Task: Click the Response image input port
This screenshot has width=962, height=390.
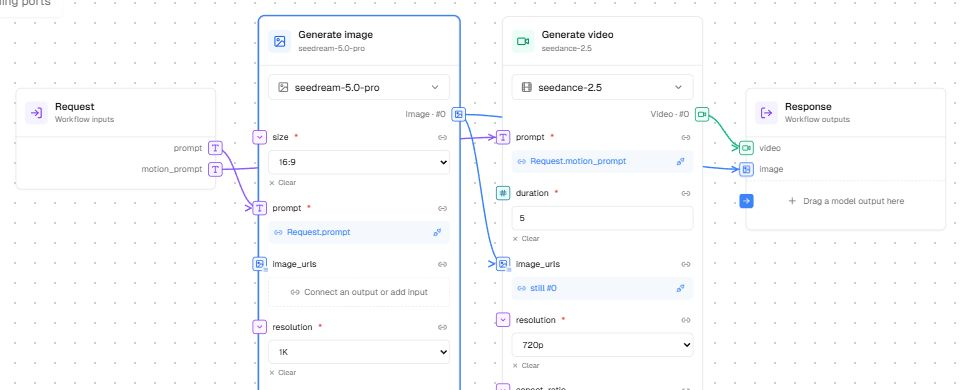Action: tap(746, 169)
